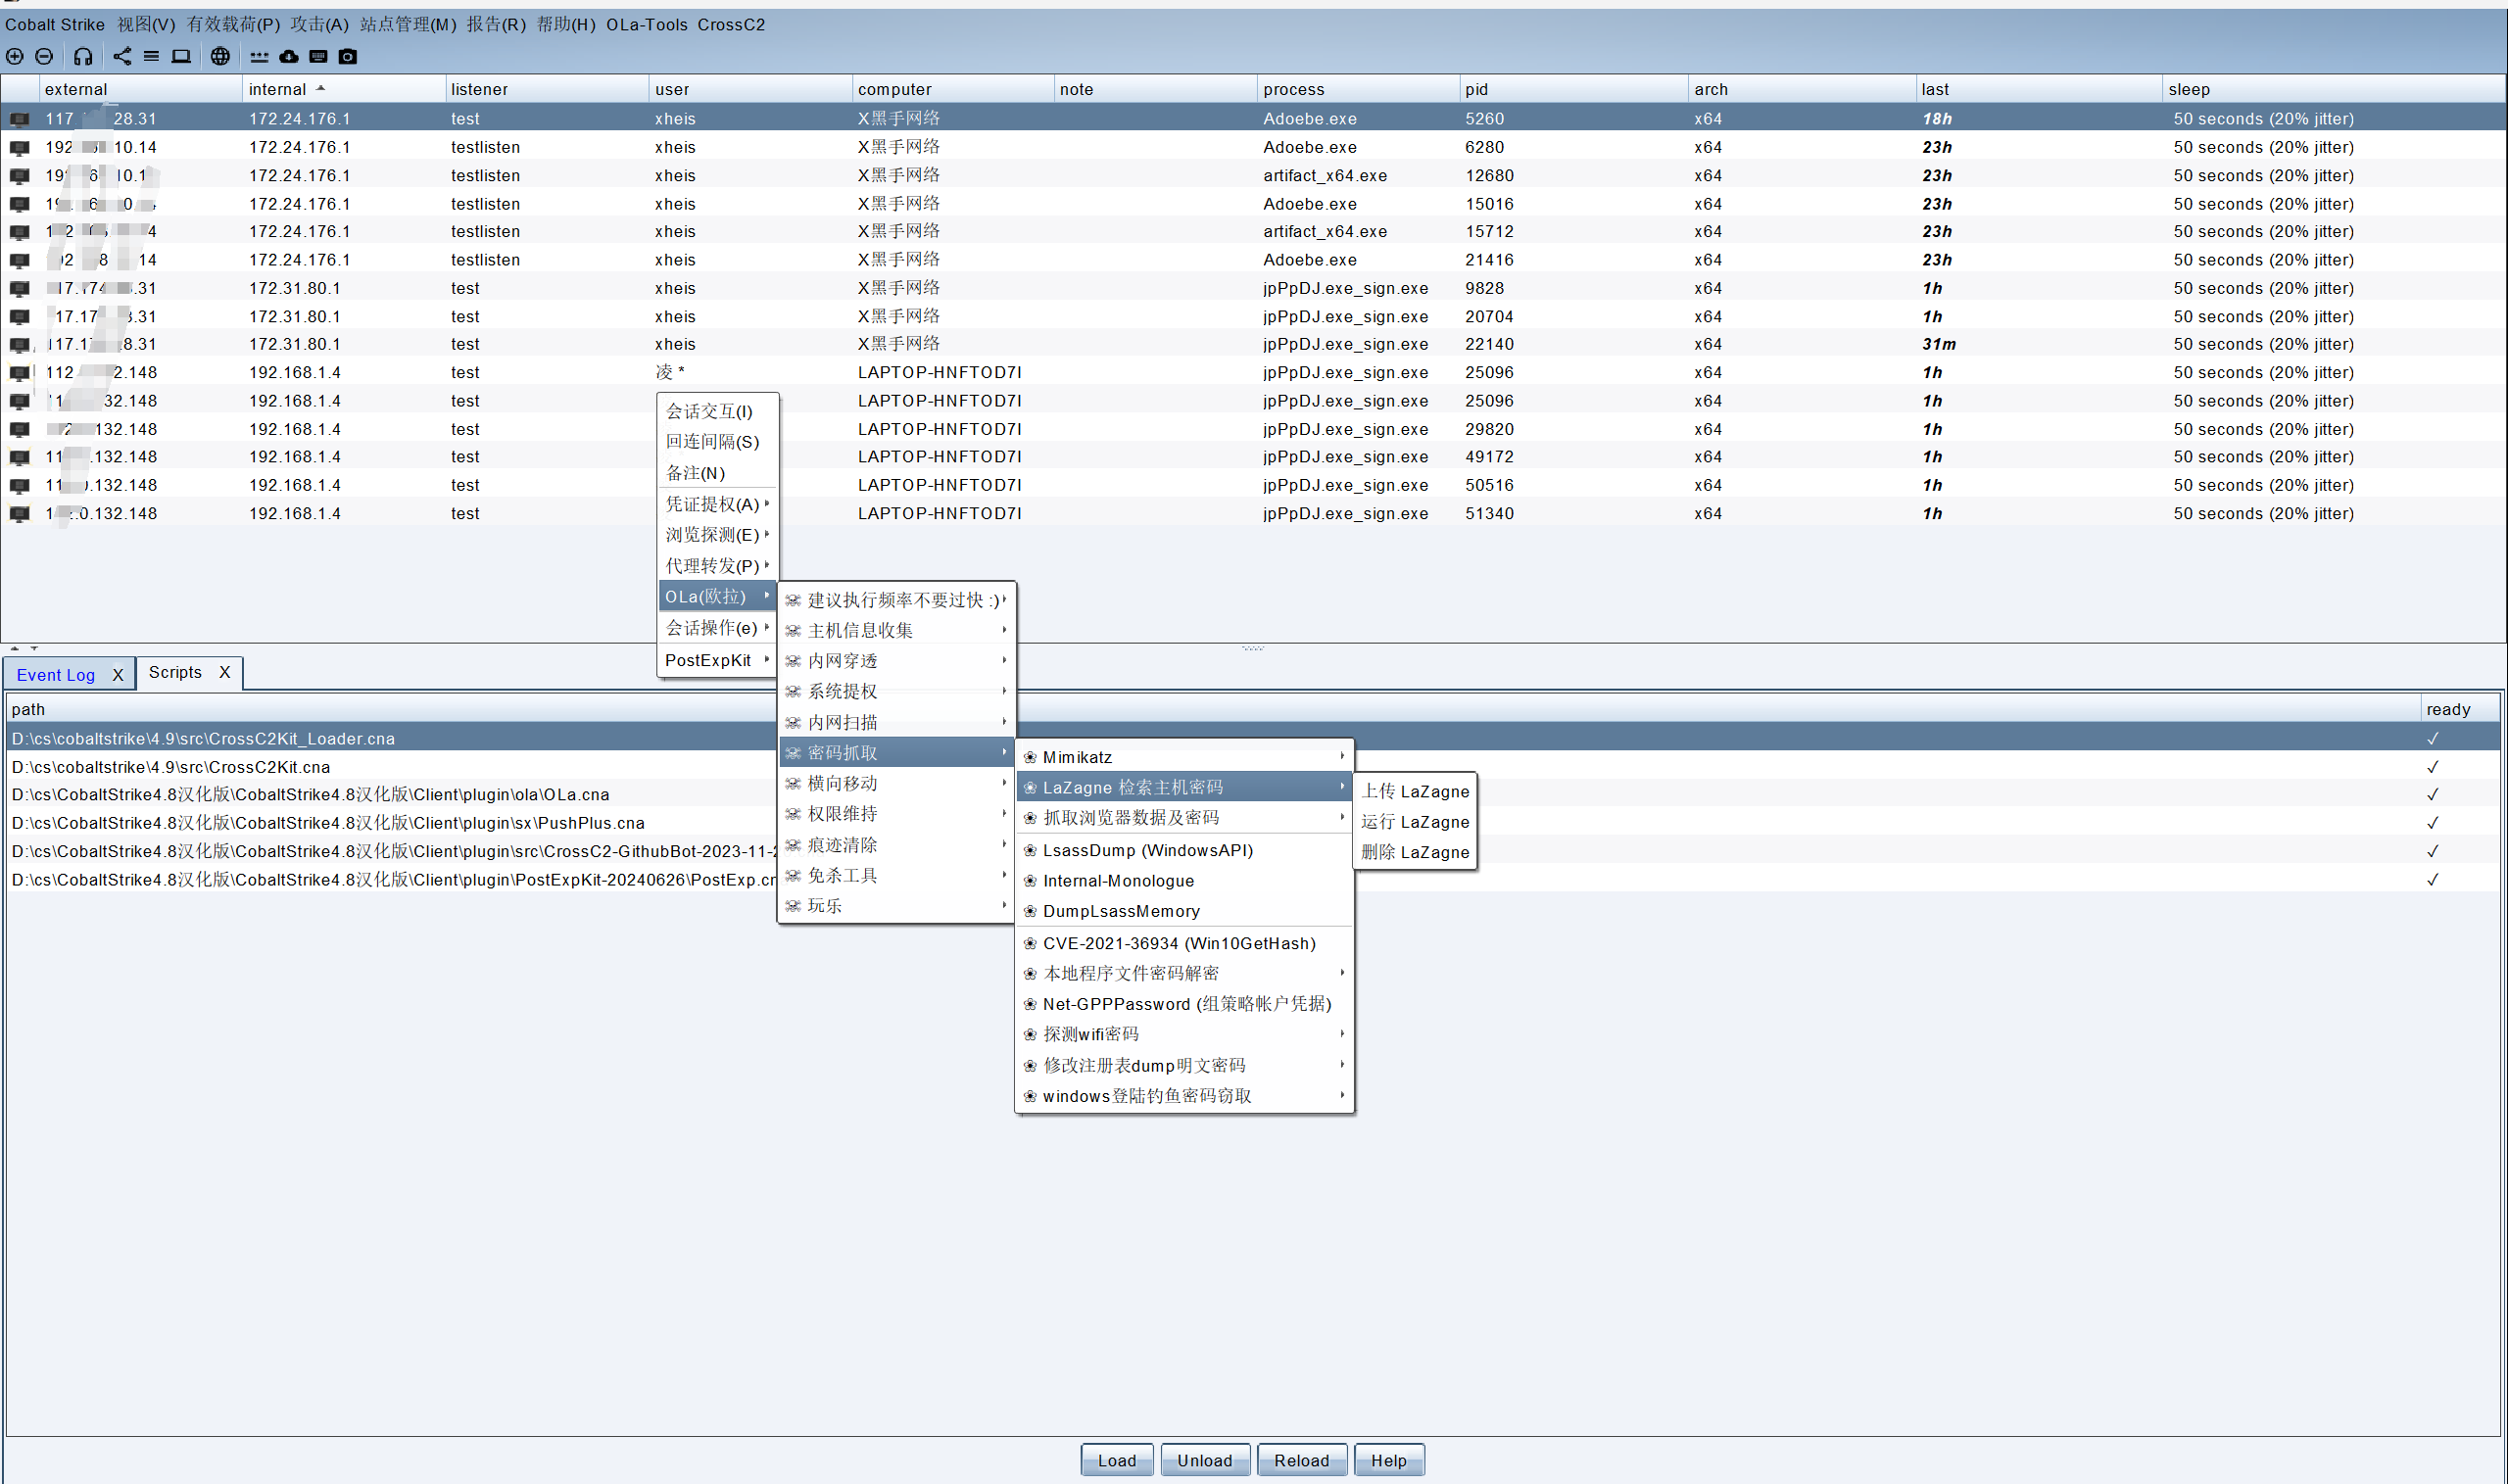Sort sessions by pid column header
The width and height of the screenshot is (2508, 1484).
[1574, 89]
